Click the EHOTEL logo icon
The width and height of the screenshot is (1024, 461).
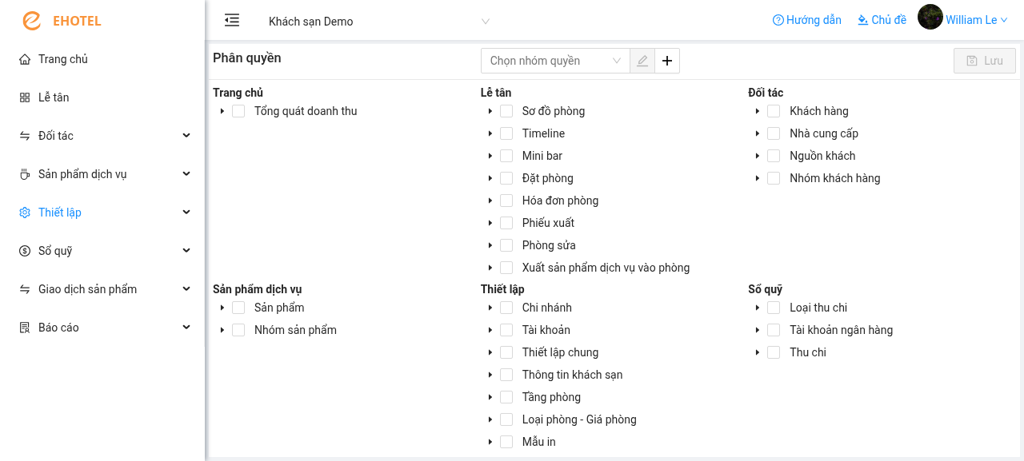[31, 21]
